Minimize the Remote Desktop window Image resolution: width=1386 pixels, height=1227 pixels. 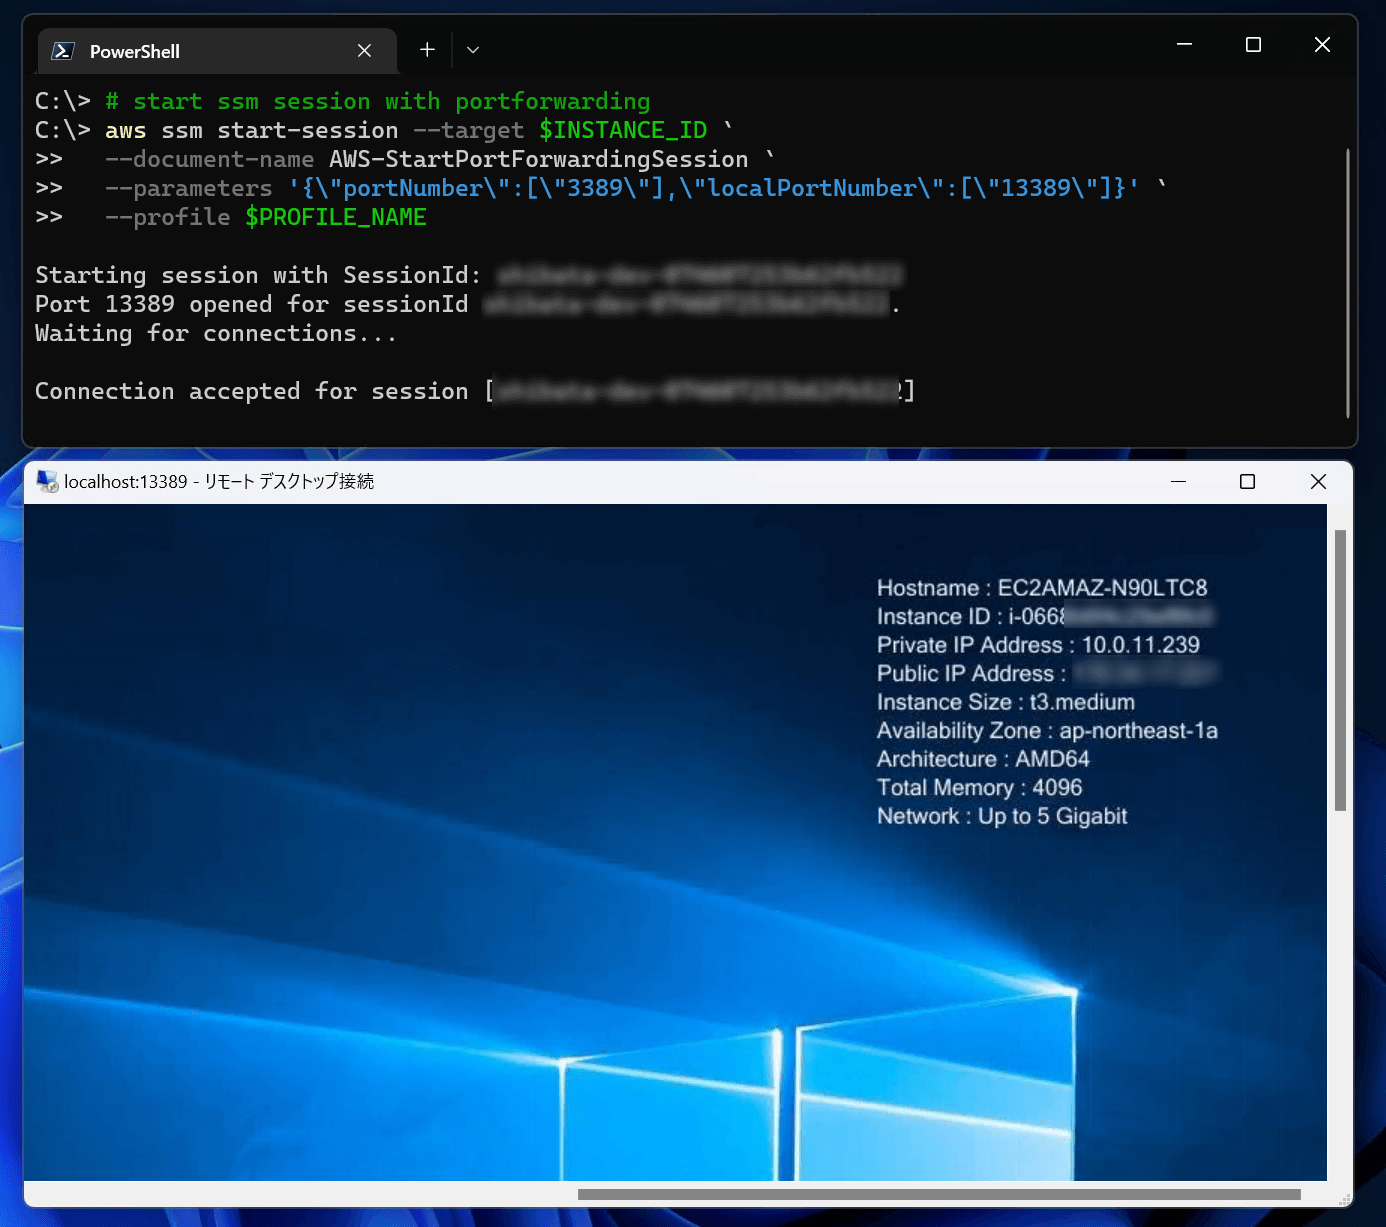(x=1179, y=482)
